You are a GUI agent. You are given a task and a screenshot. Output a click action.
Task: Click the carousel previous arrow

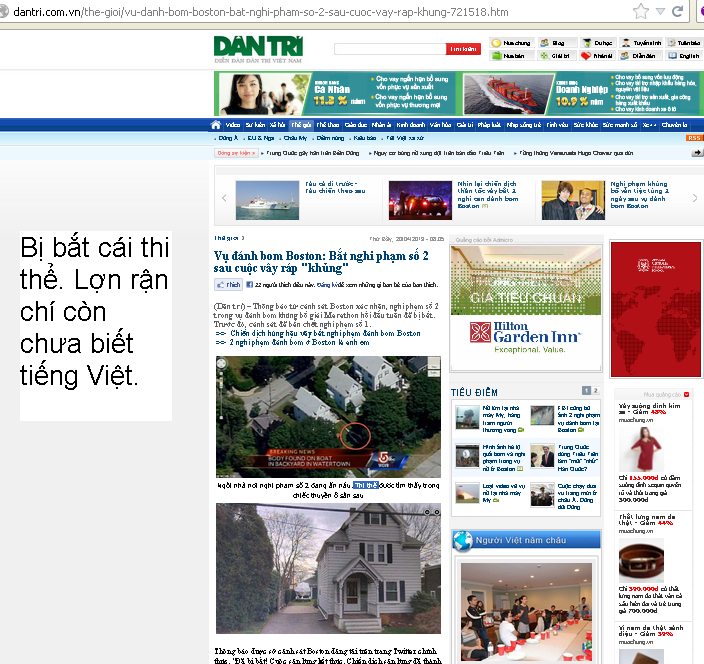click(224, 198)
